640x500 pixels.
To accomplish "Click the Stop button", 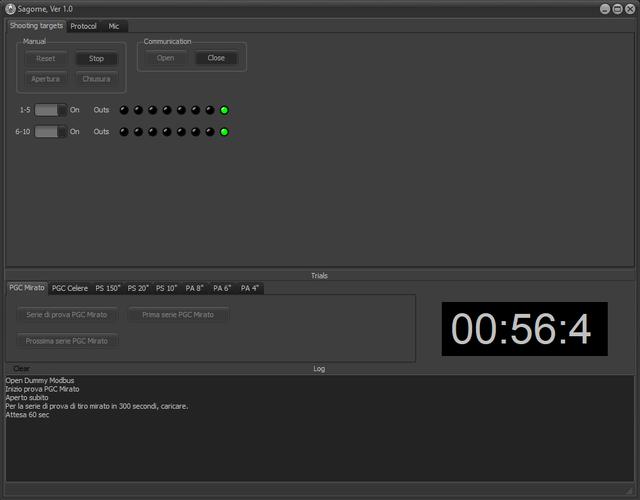I will click(97, 58).
